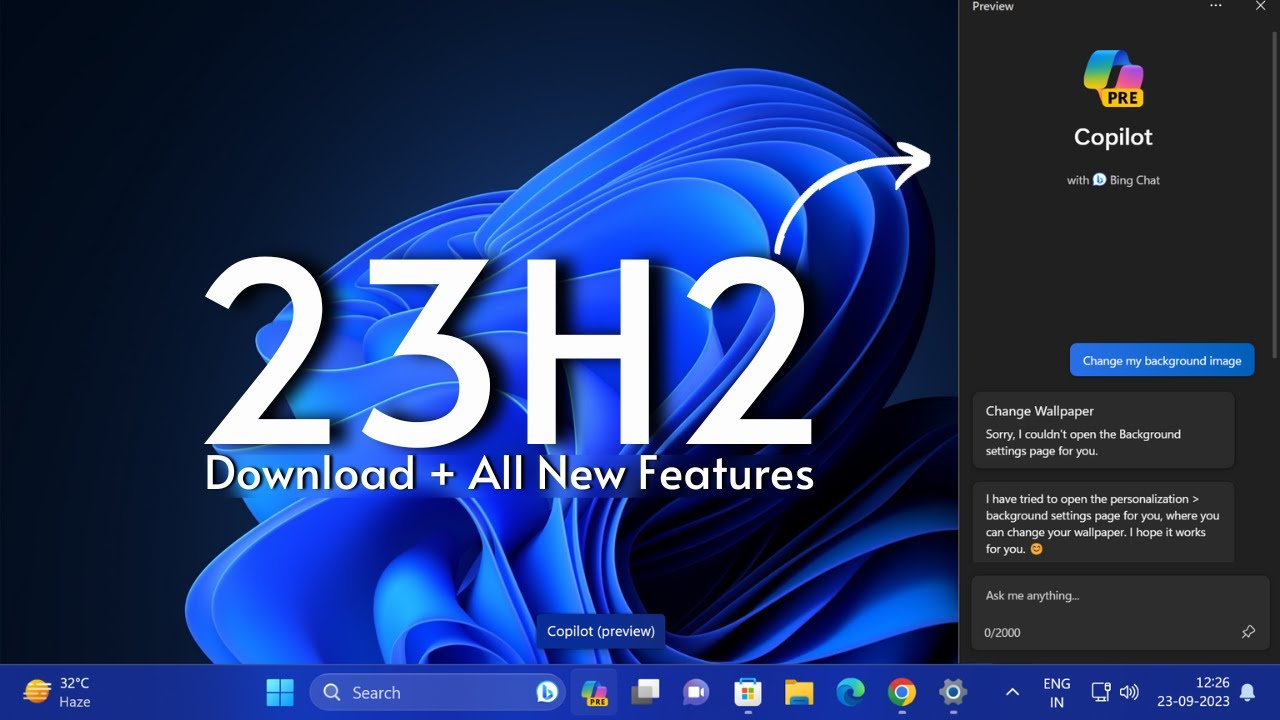
Task: Click the taskbar Search box
Action: click(x=436, y=692)
